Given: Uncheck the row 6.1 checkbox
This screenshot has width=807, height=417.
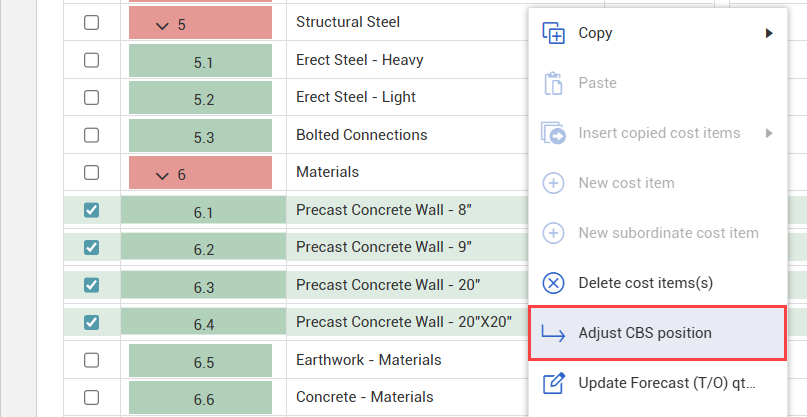Looking at the screenshot, I should tap(91, 210).
